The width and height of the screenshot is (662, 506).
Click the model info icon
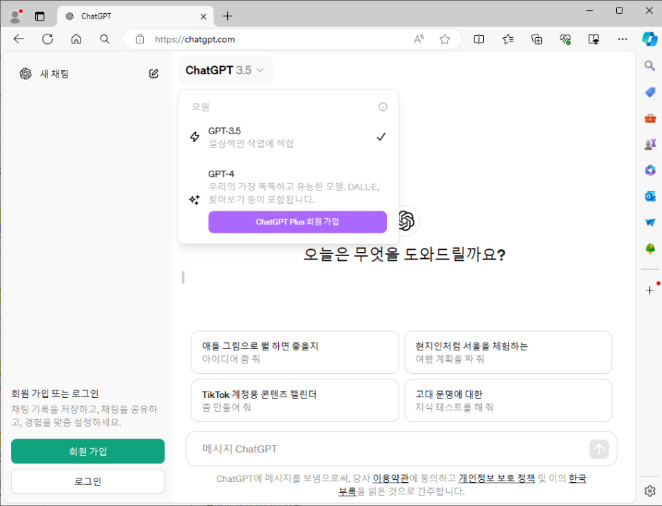(x=383, y=107)
